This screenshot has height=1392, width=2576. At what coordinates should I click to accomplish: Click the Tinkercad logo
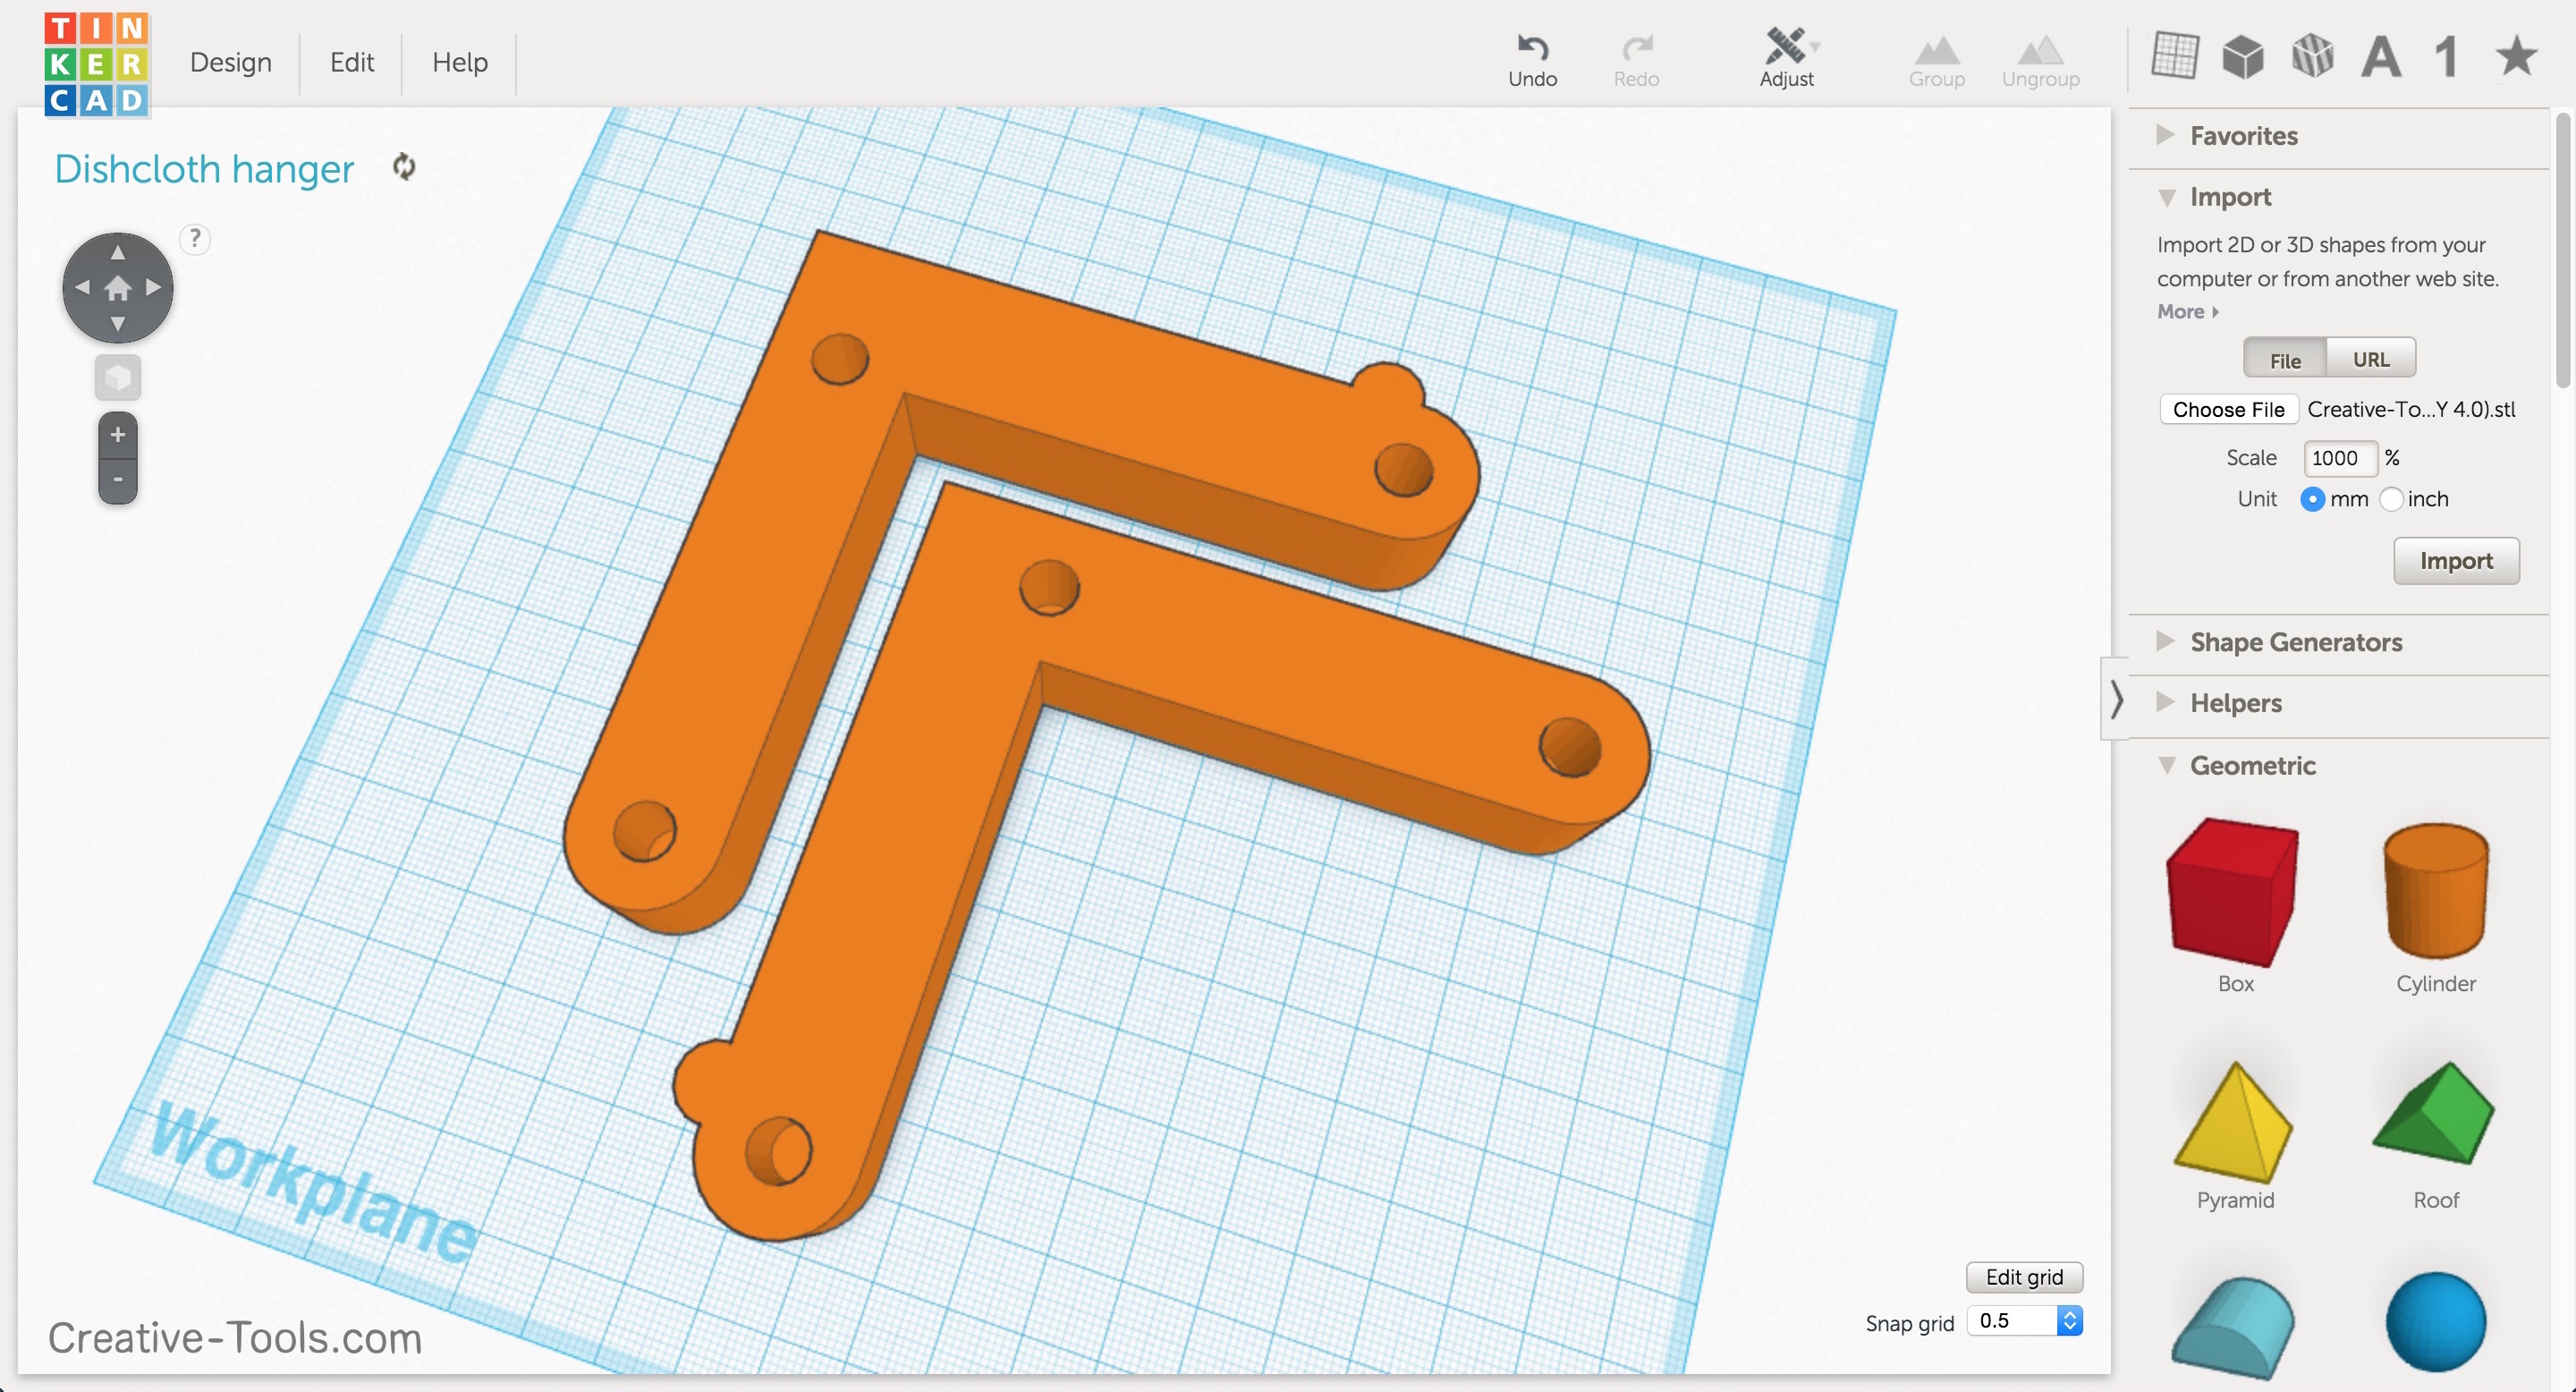coord(97,64)
